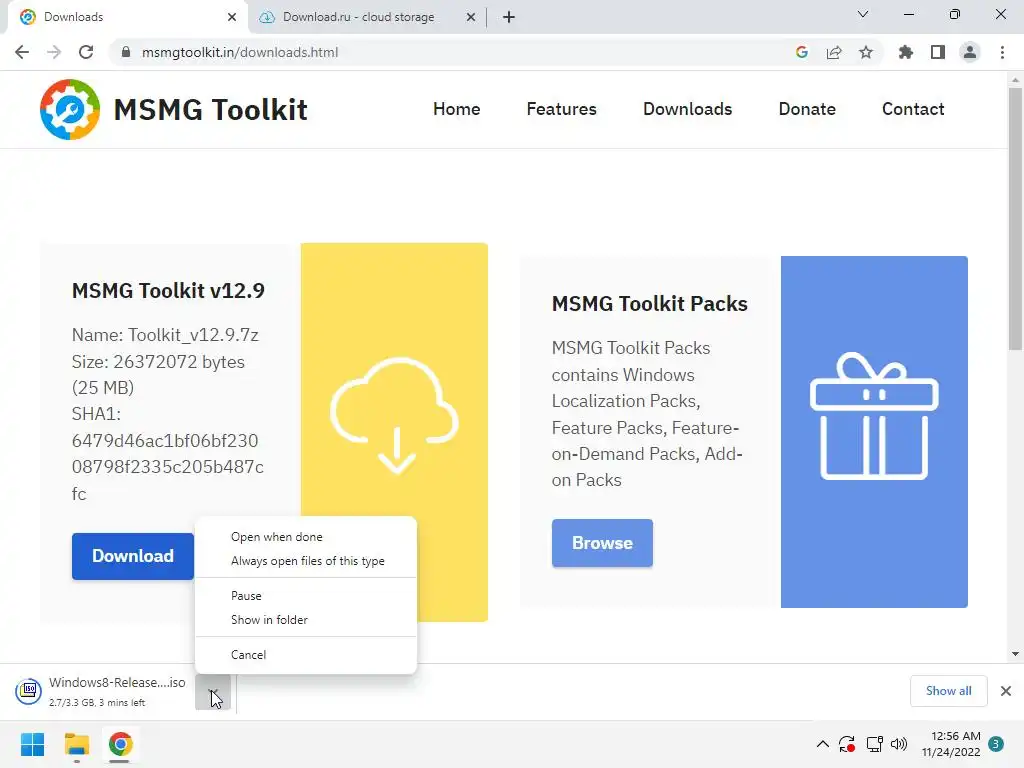Open the Contact nav link
This screenshot has width=1024, height=768.
coord(913,109)
